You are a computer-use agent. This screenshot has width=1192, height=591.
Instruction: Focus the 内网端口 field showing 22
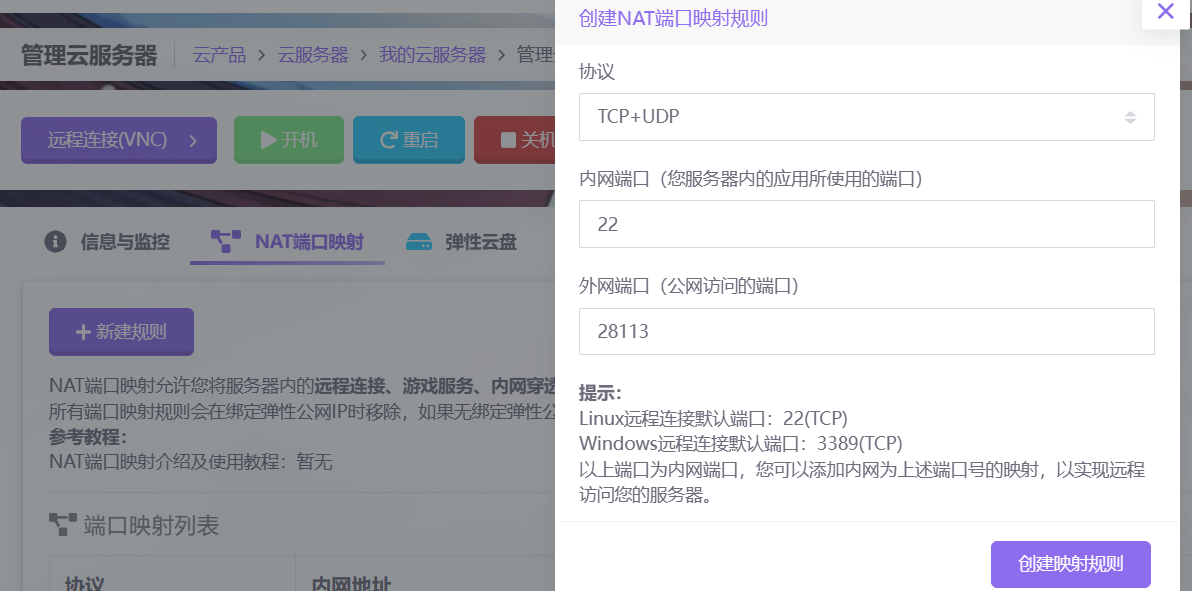866,224
